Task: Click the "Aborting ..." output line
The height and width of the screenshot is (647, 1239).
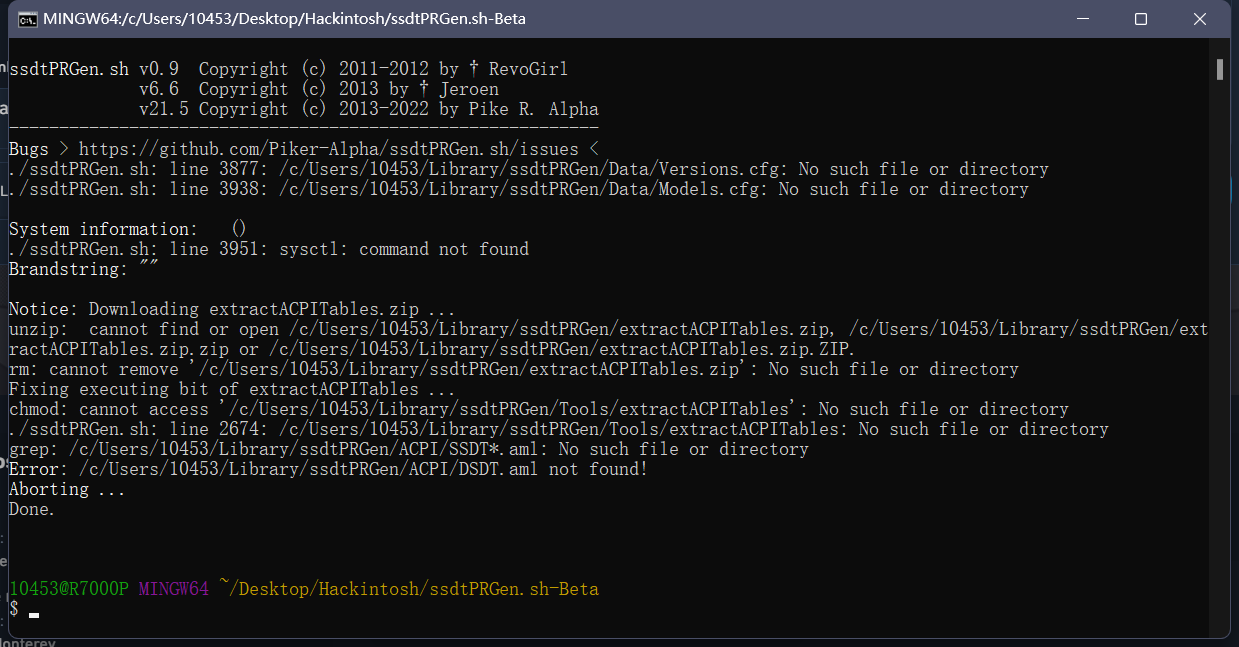Action: pyautogui.click(x=63, y=489)
